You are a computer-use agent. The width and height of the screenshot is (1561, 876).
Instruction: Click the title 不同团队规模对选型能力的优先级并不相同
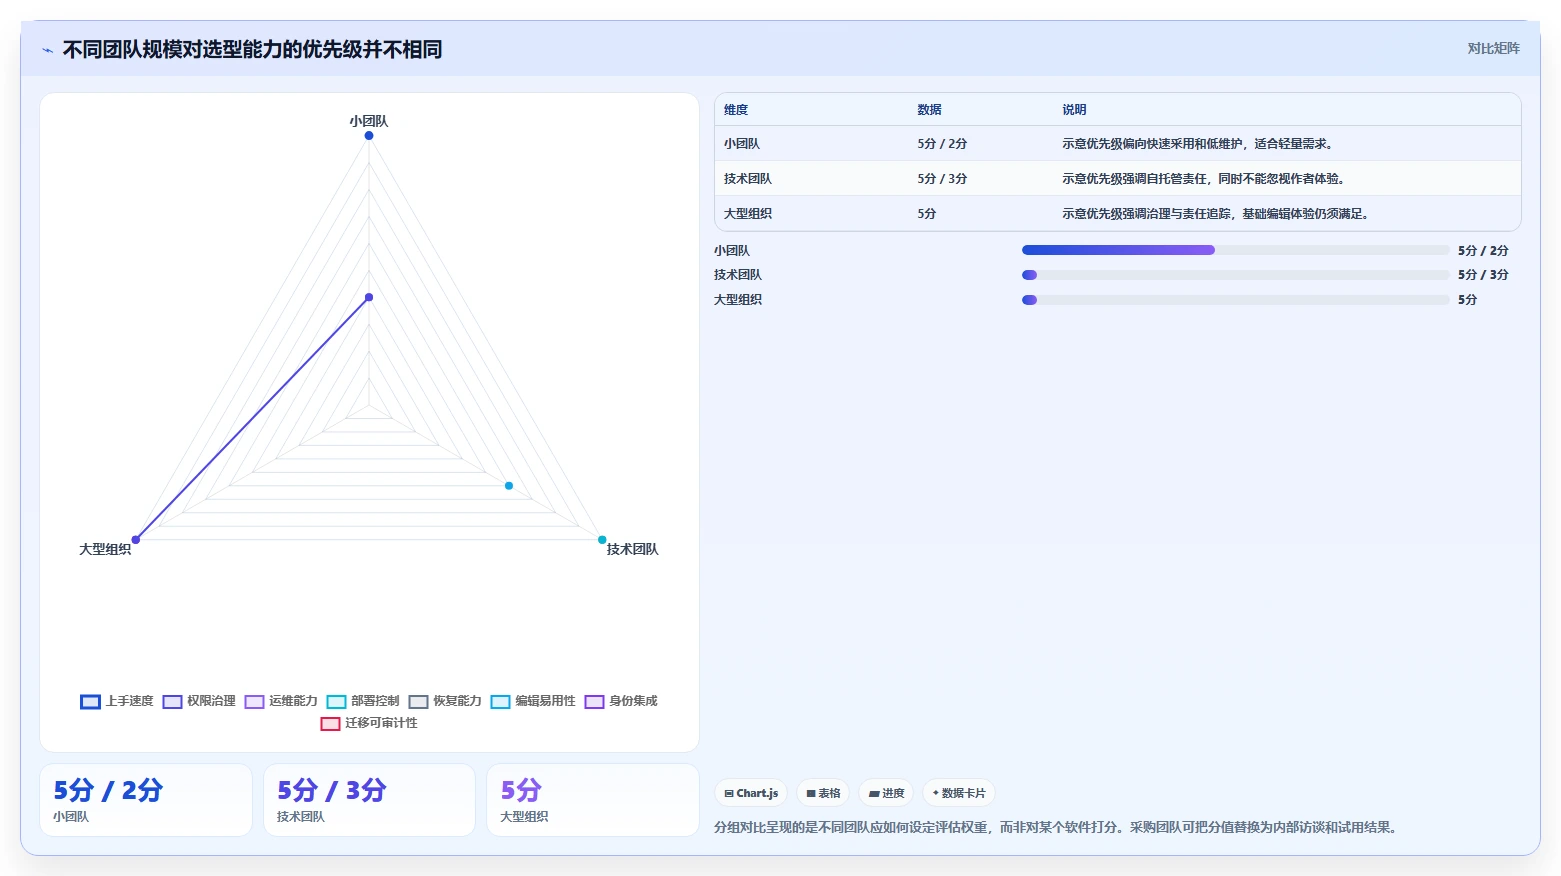[x=253, y=50]
